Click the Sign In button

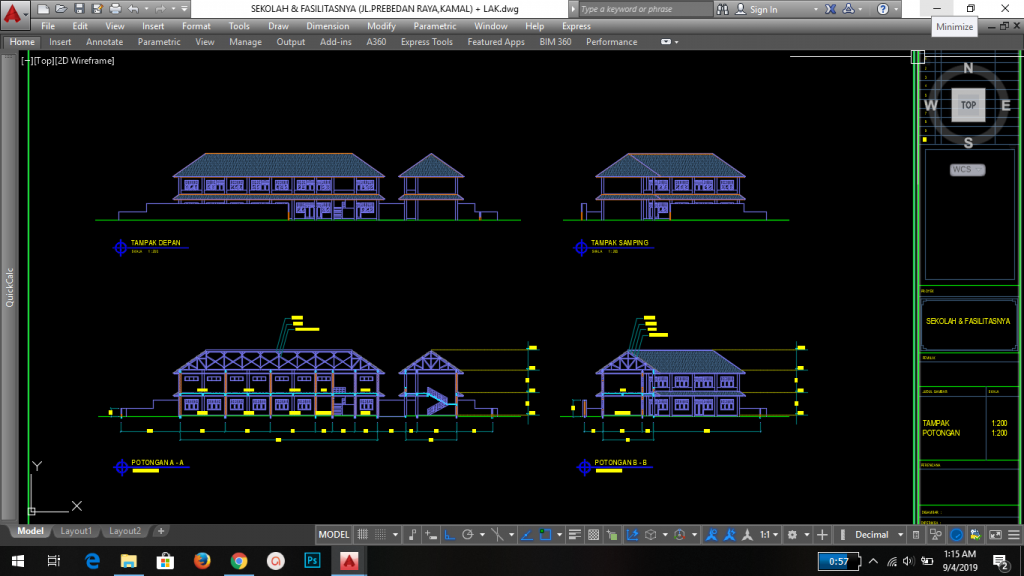tap(762, 8)
